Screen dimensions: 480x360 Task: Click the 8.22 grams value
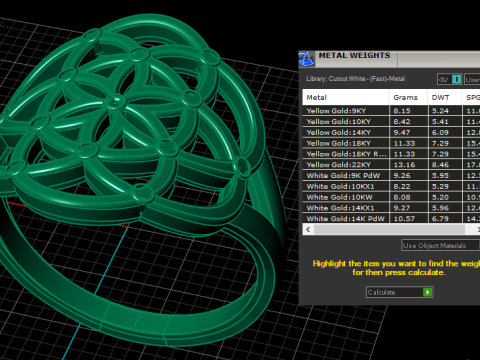[402, 186]
